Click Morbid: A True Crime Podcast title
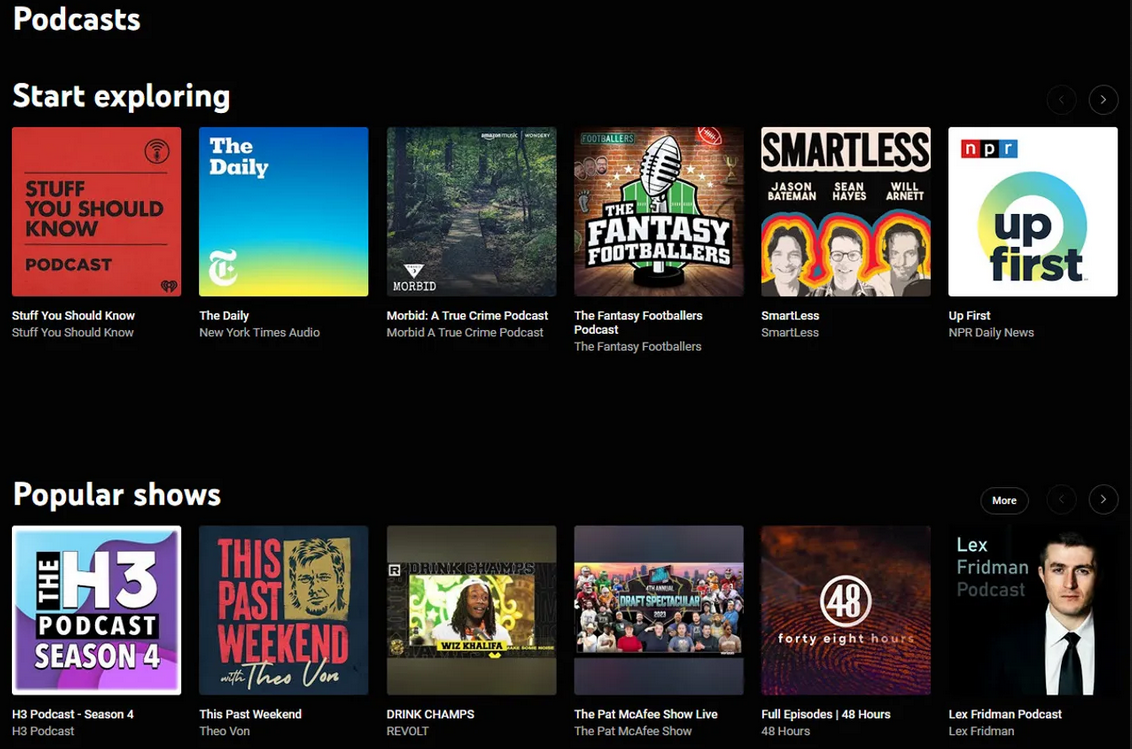This screenshot has height=749, width=1132. tap(467, 316)
